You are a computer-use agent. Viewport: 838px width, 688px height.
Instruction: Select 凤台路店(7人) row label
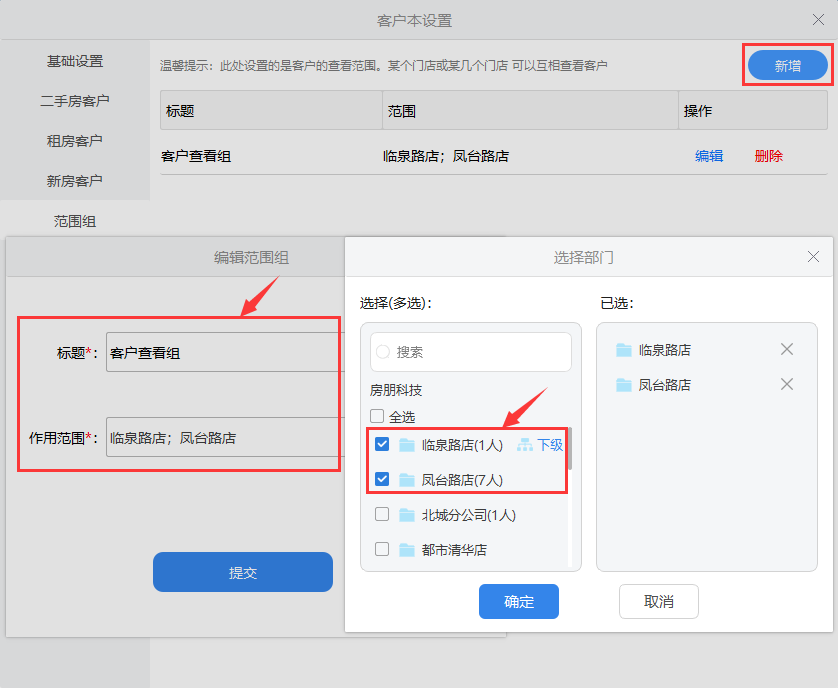point(462,480)
